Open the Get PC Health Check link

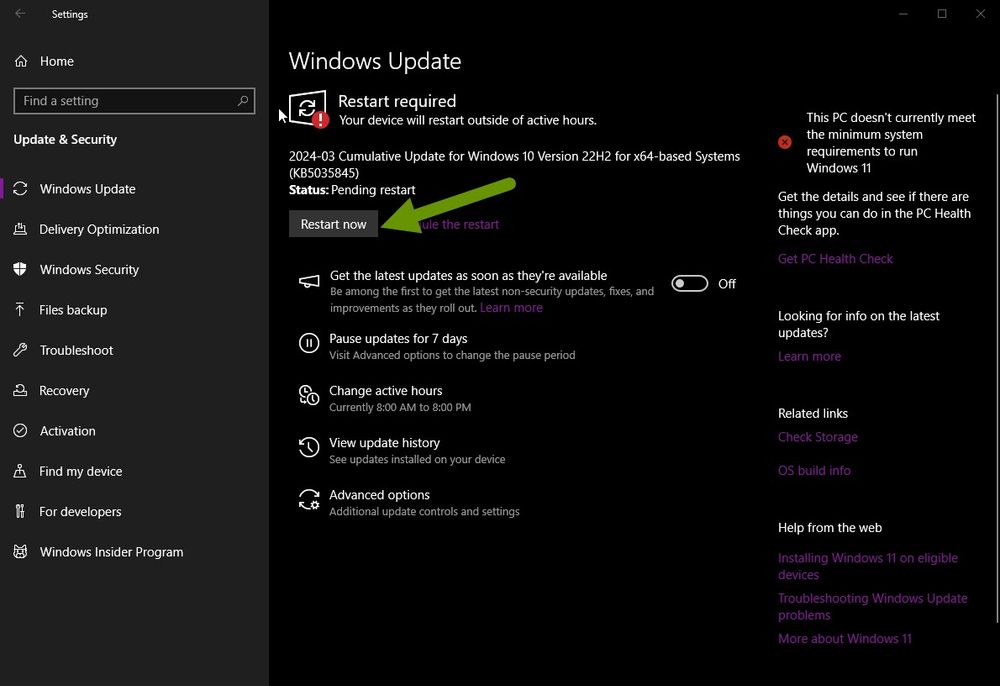[835, 258]
